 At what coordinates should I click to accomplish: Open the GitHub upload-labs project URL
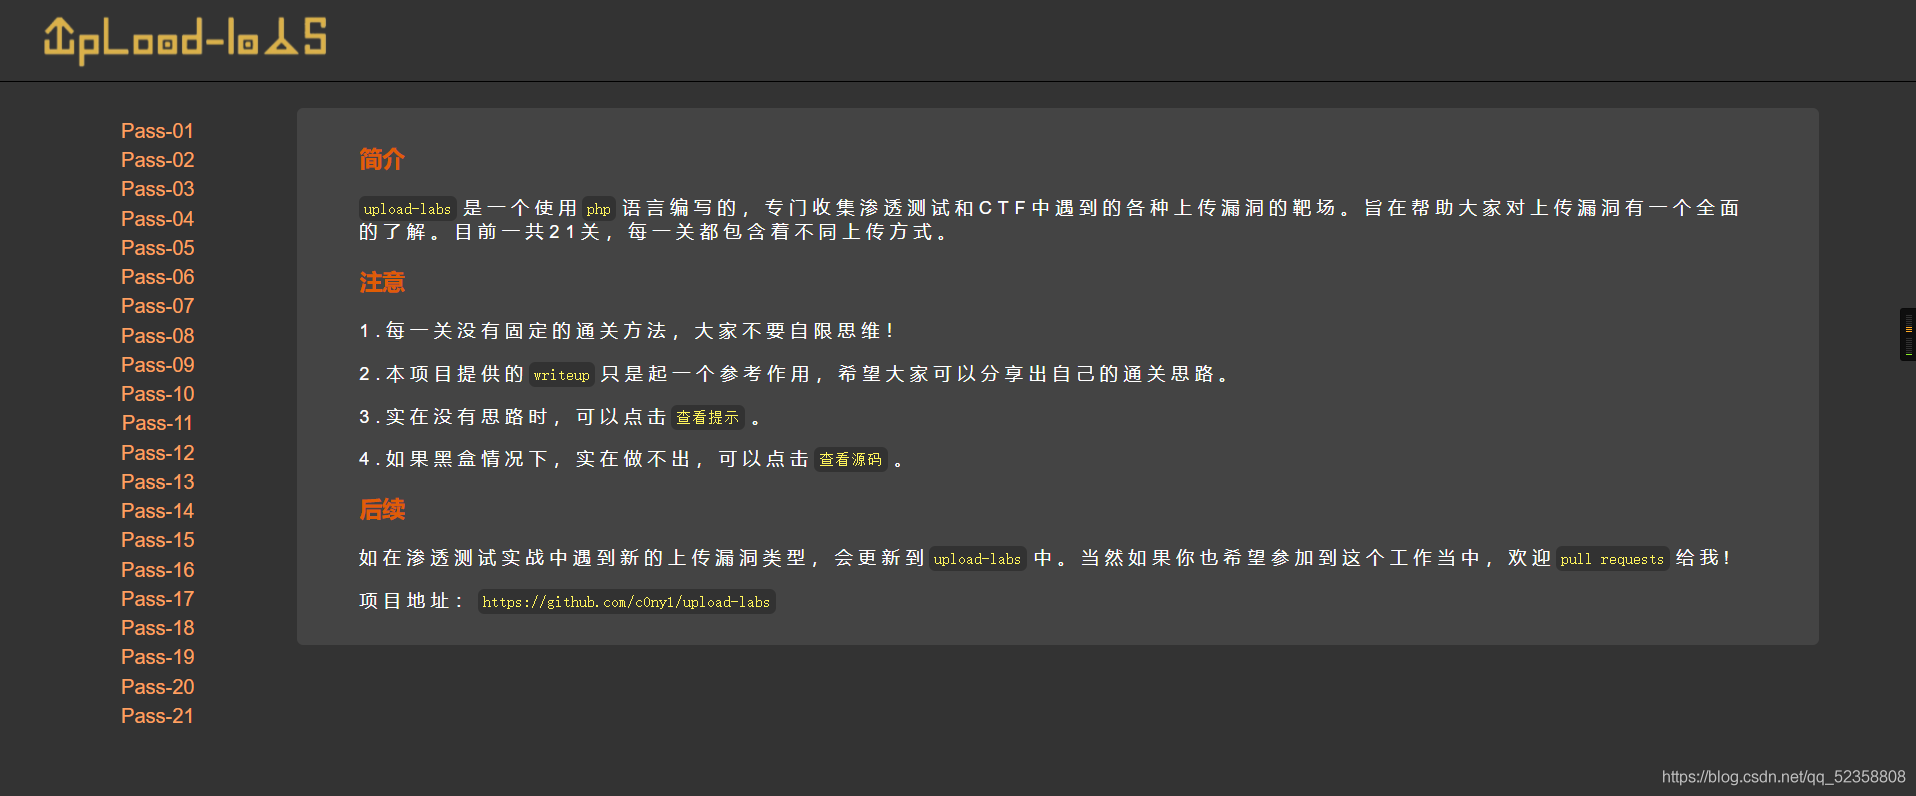pos(626,602)
